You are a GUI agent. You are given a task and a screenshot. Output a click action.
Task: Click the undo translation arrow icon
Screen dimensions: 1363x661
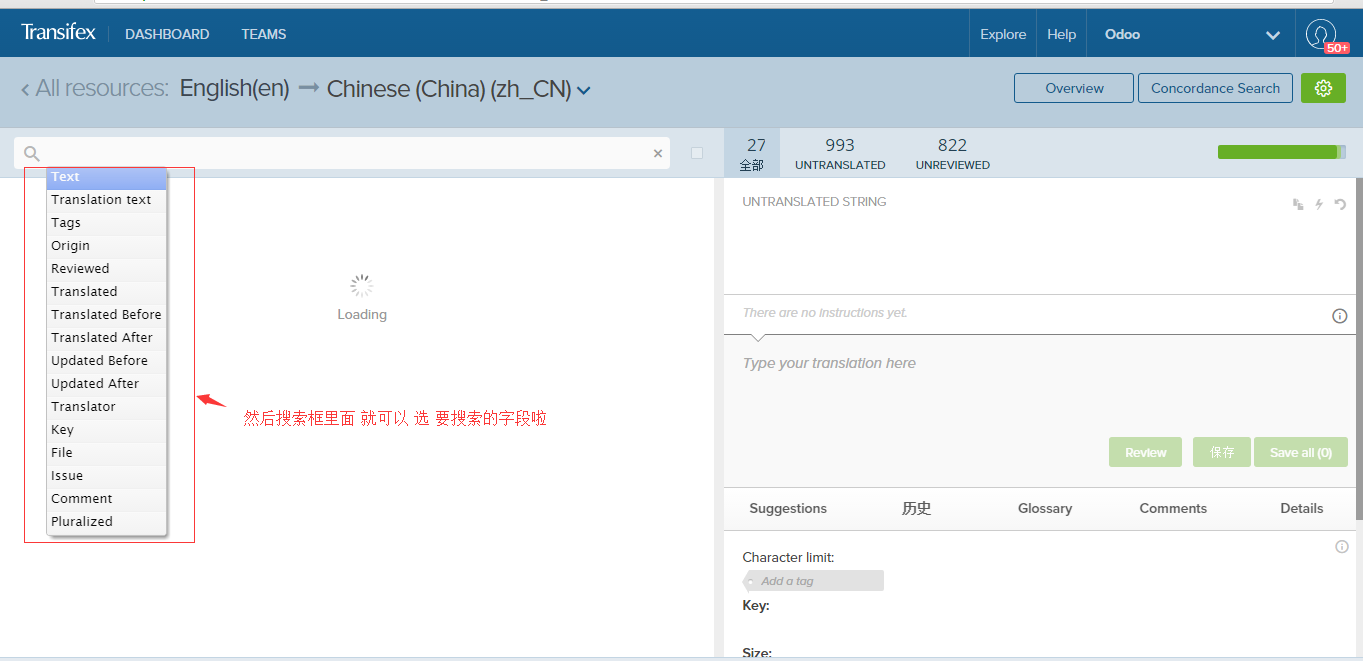coord(1340,204)
